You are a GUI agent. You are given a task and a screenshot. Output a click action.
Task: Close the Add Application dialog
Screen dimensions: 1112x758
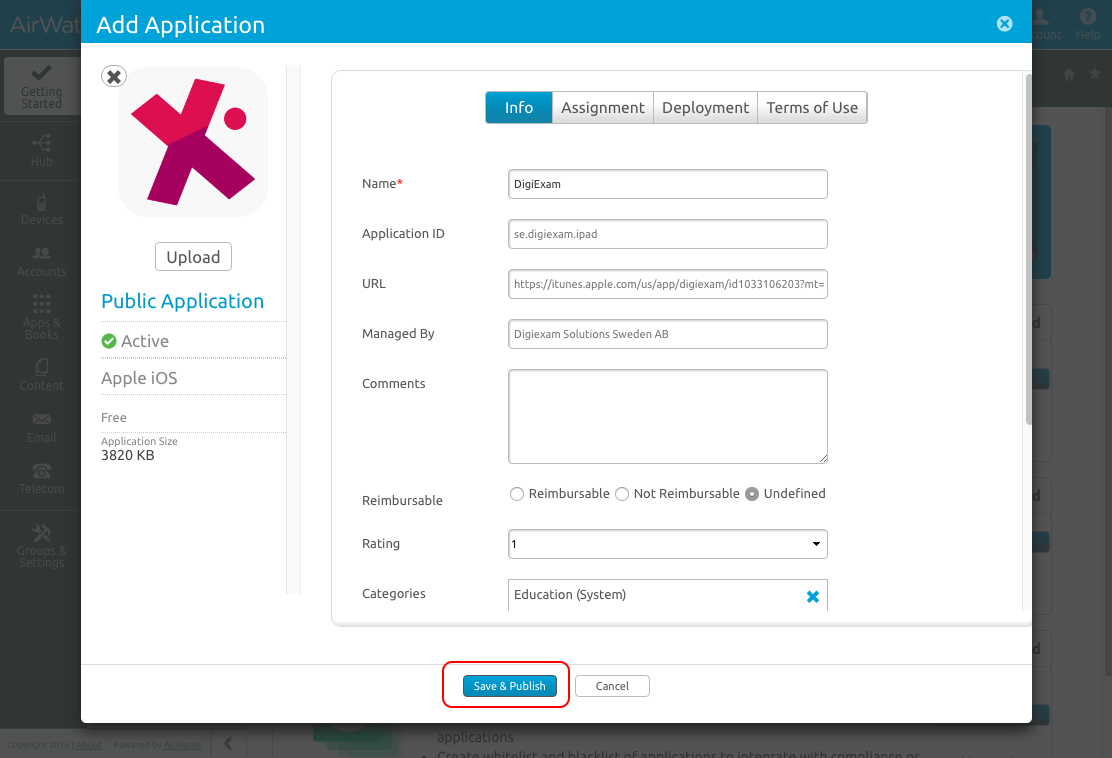pyautogui.click(x=1004, y=24)
